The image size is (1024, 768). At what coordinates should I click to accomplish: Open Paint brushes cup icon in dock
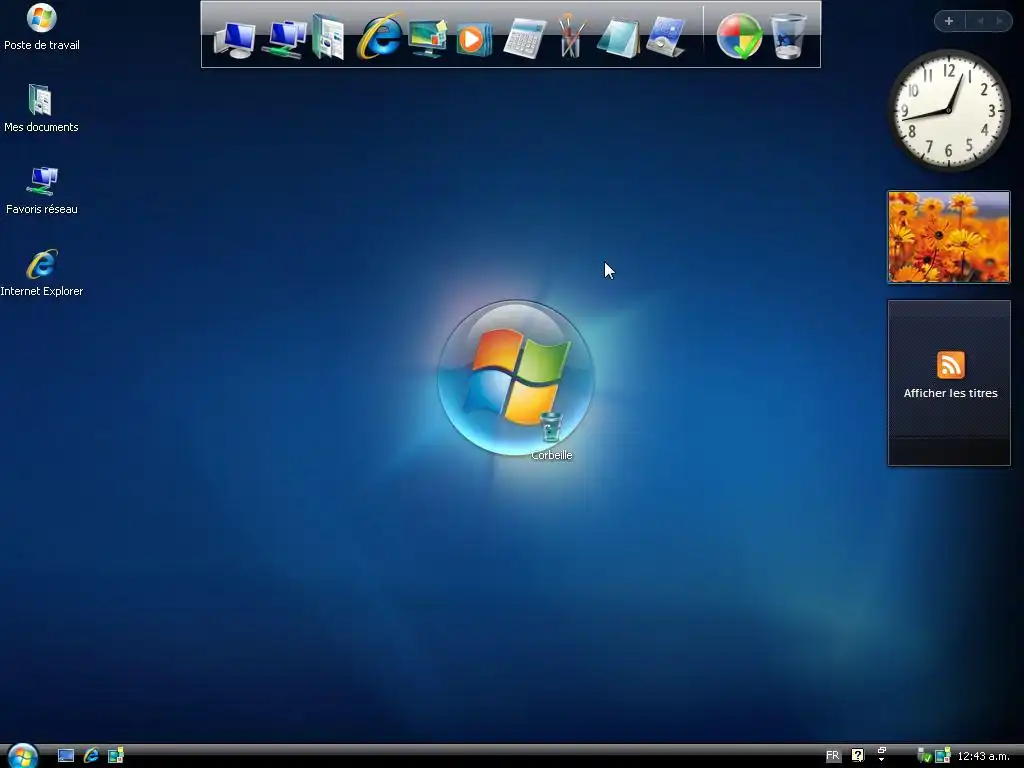tap(570, 36)
